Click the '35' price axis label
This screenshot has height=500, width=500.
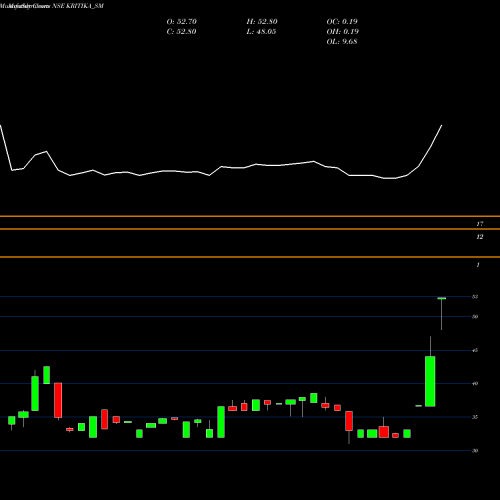pyautogui.click(x=475, y=417)
